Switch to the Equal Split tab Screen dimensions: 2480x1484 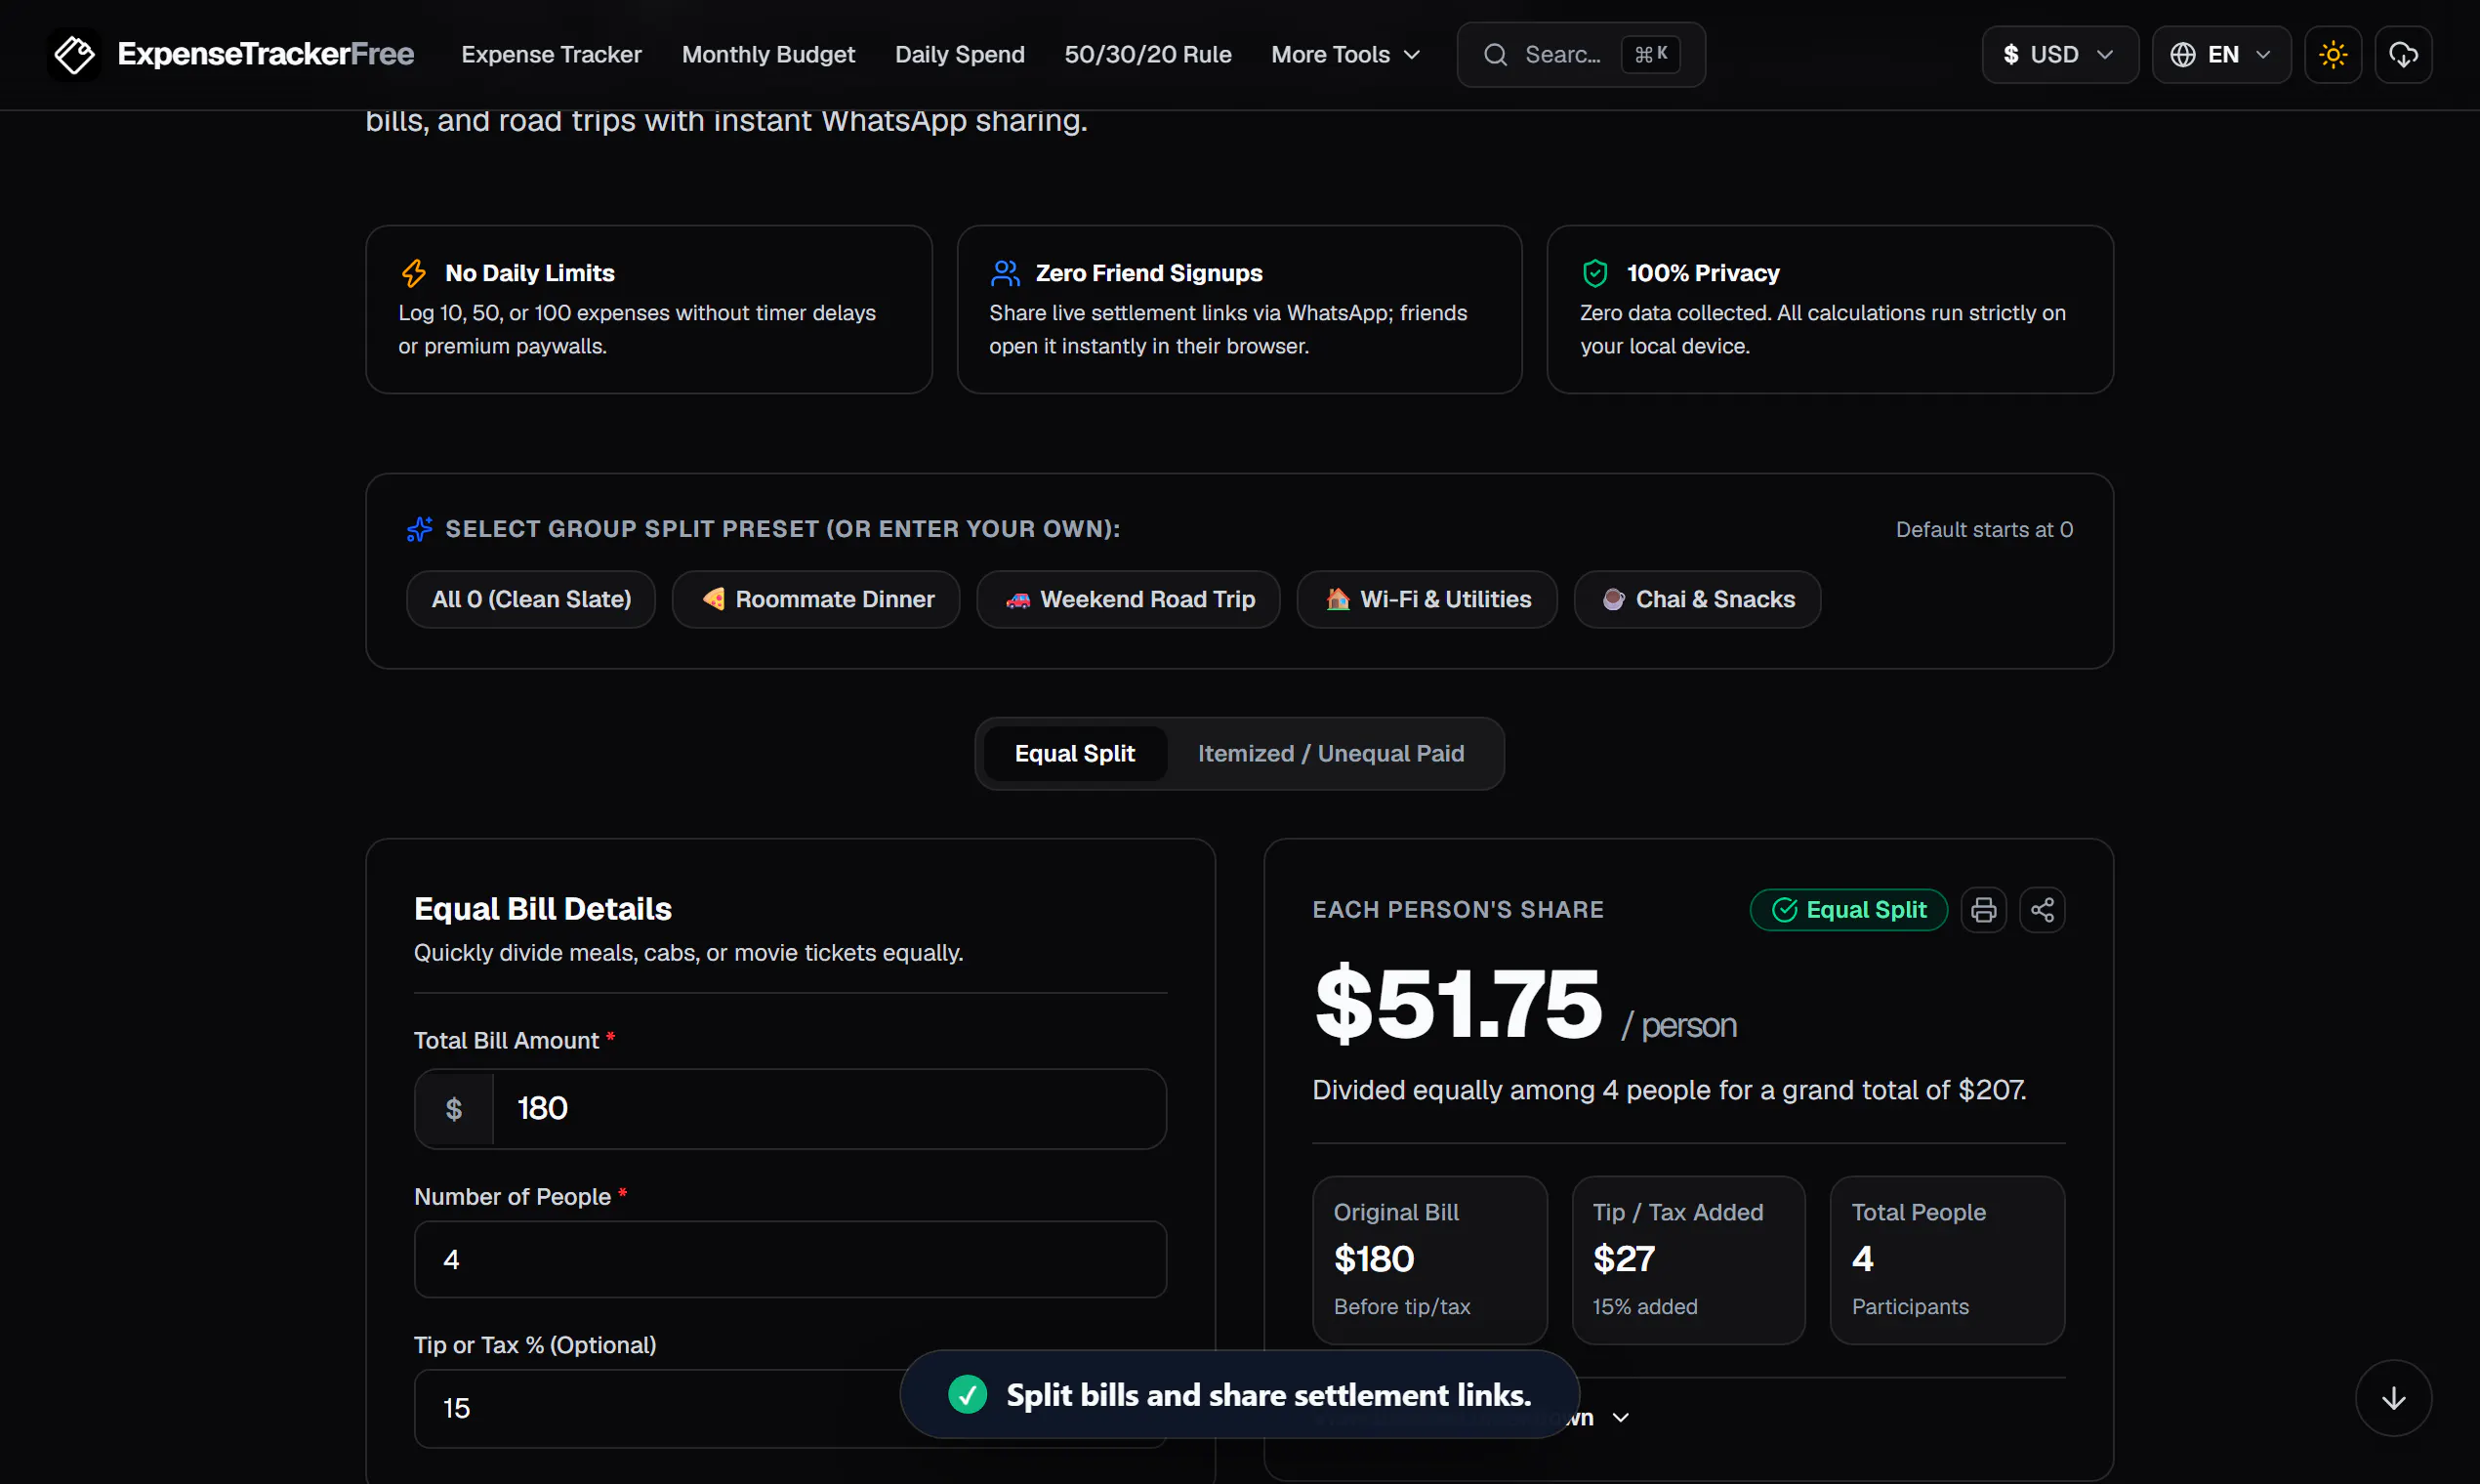(1074, 753)
